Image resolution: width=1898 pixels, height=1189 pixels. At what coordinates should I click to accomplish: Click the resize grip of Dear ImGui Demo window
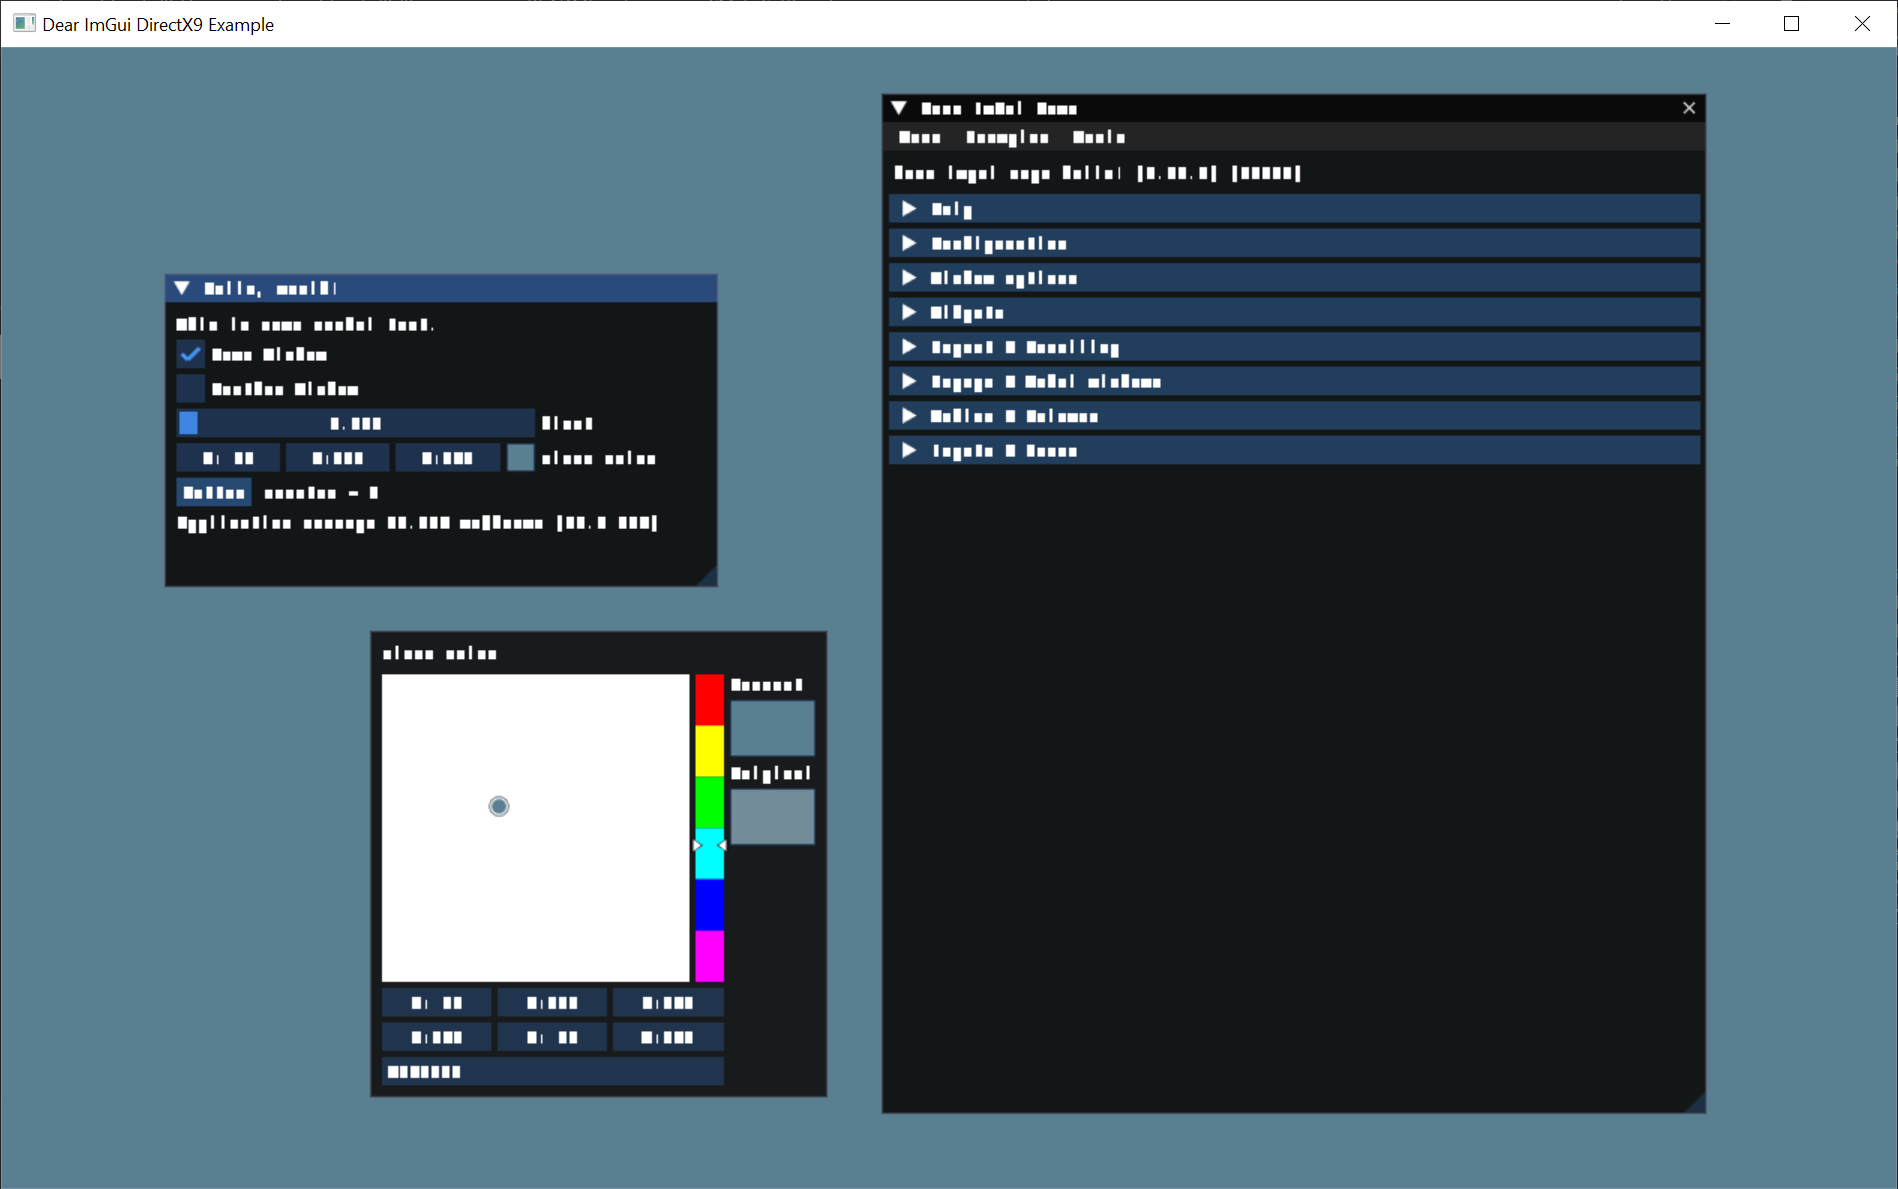tap(1696, 1103)
